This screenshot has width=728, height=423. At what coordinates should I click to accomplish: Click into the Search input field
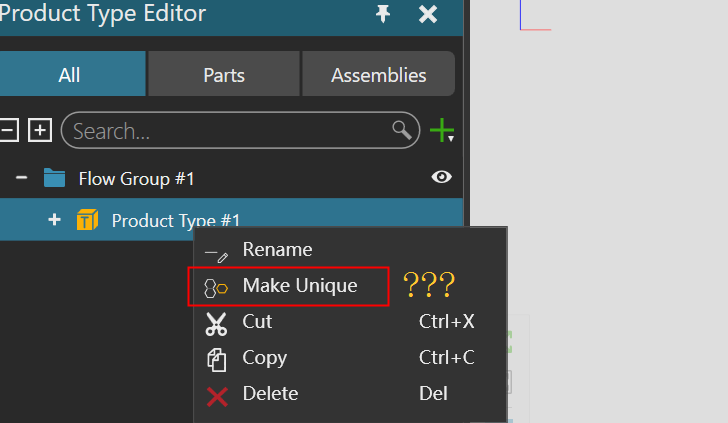click(225, 130)
